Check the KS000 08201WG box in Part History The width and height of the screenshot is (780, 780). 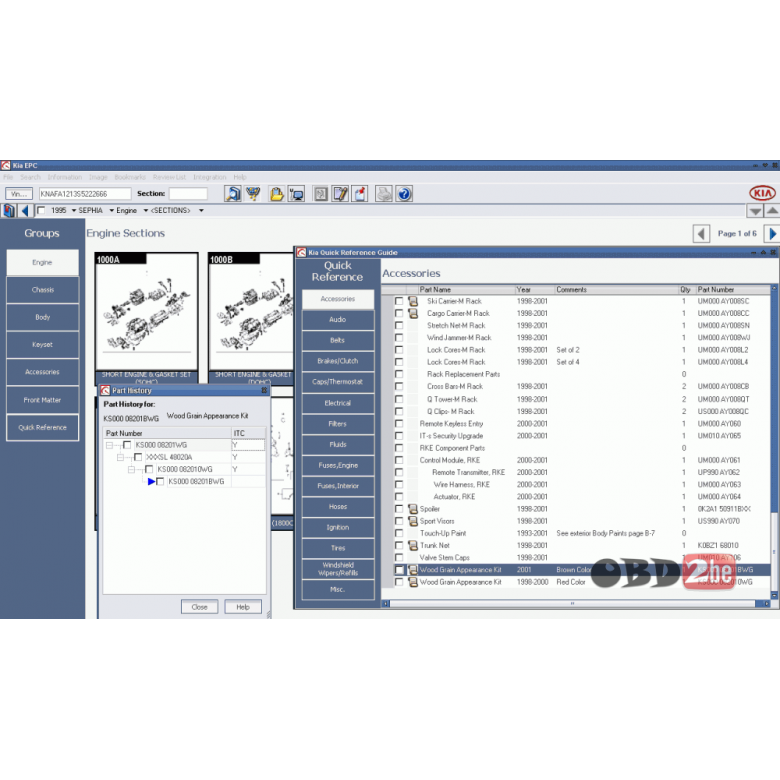coord(127,445)
